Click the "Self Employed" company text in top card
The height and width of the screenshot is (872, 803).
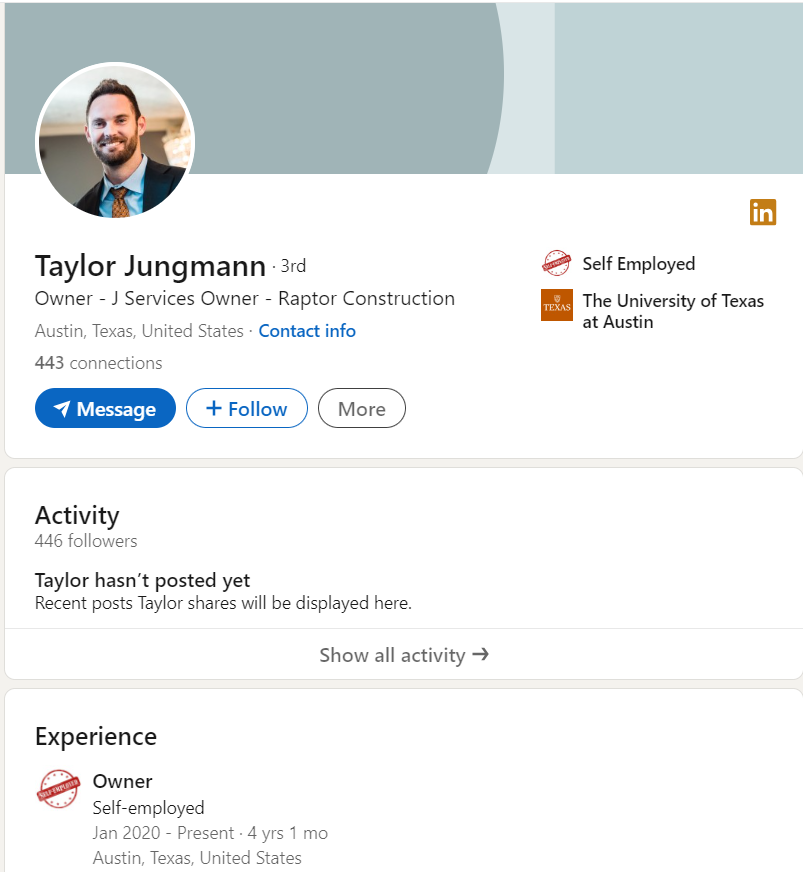tap(638, 264)
